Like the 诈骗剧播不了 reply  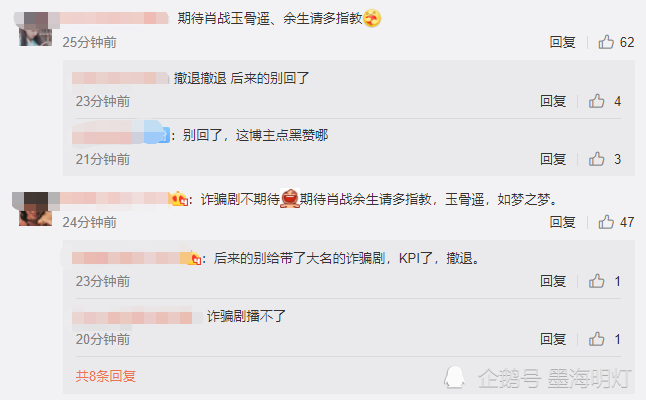point(596,339)
